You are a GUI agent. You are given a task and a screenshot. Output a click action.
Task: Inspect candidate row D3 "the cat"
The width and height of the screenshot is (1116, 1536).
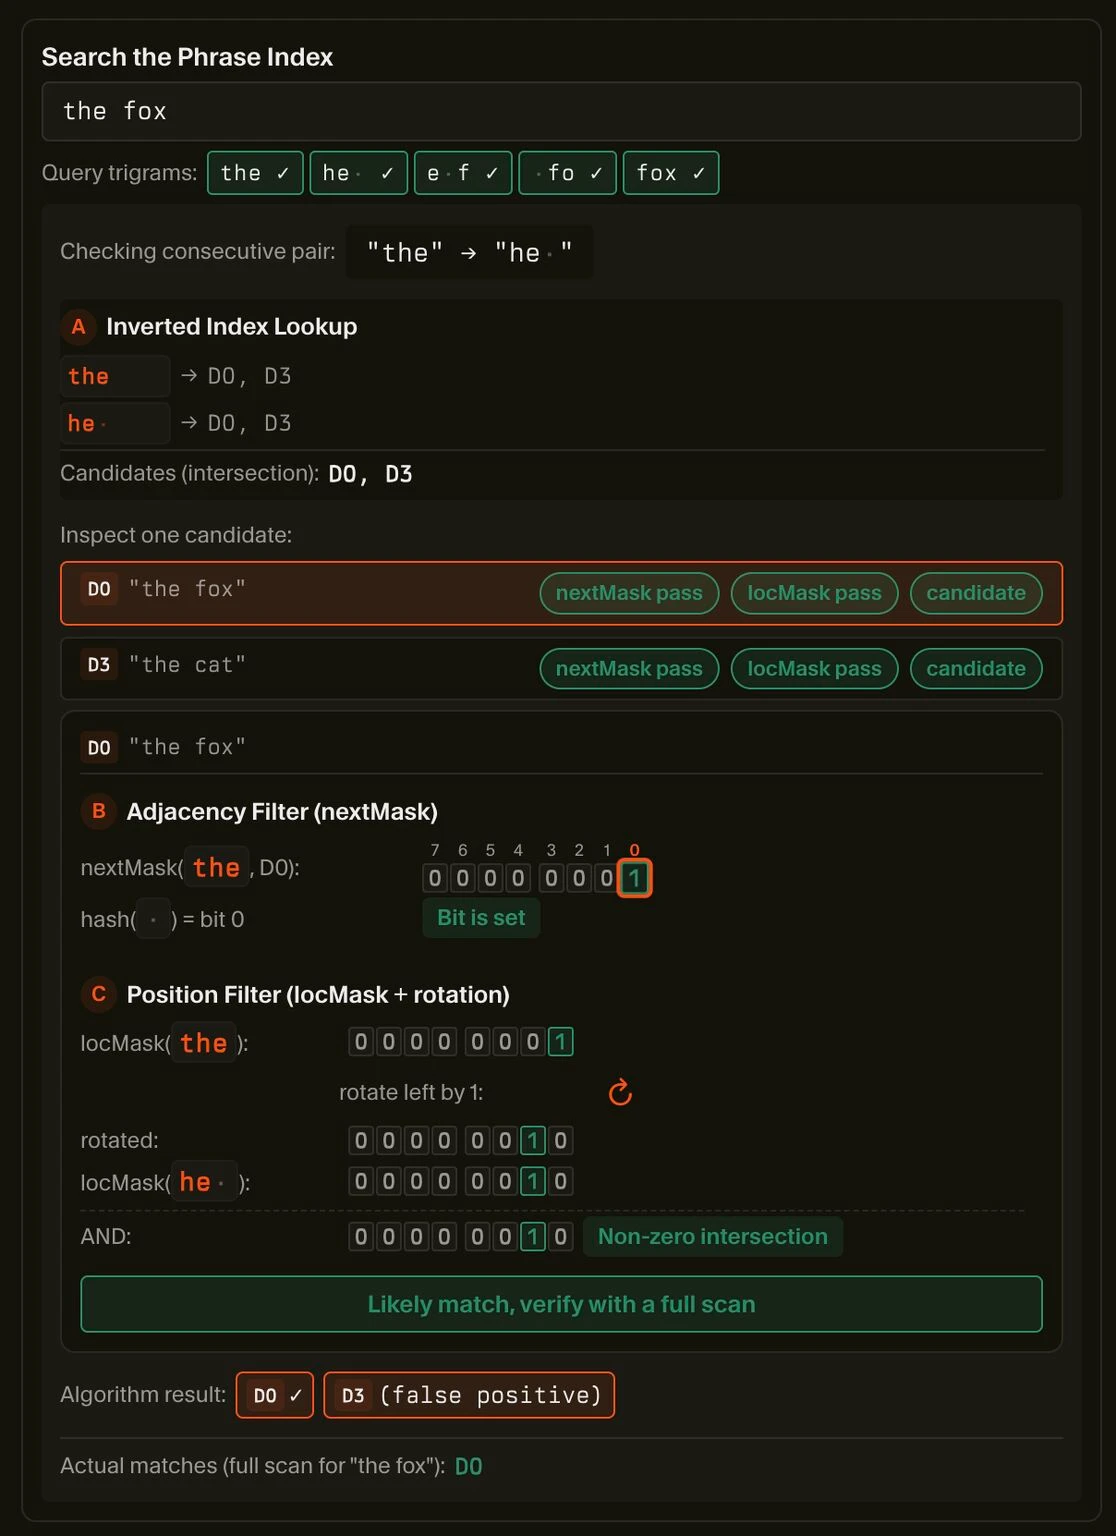click(x=300, y=668)
